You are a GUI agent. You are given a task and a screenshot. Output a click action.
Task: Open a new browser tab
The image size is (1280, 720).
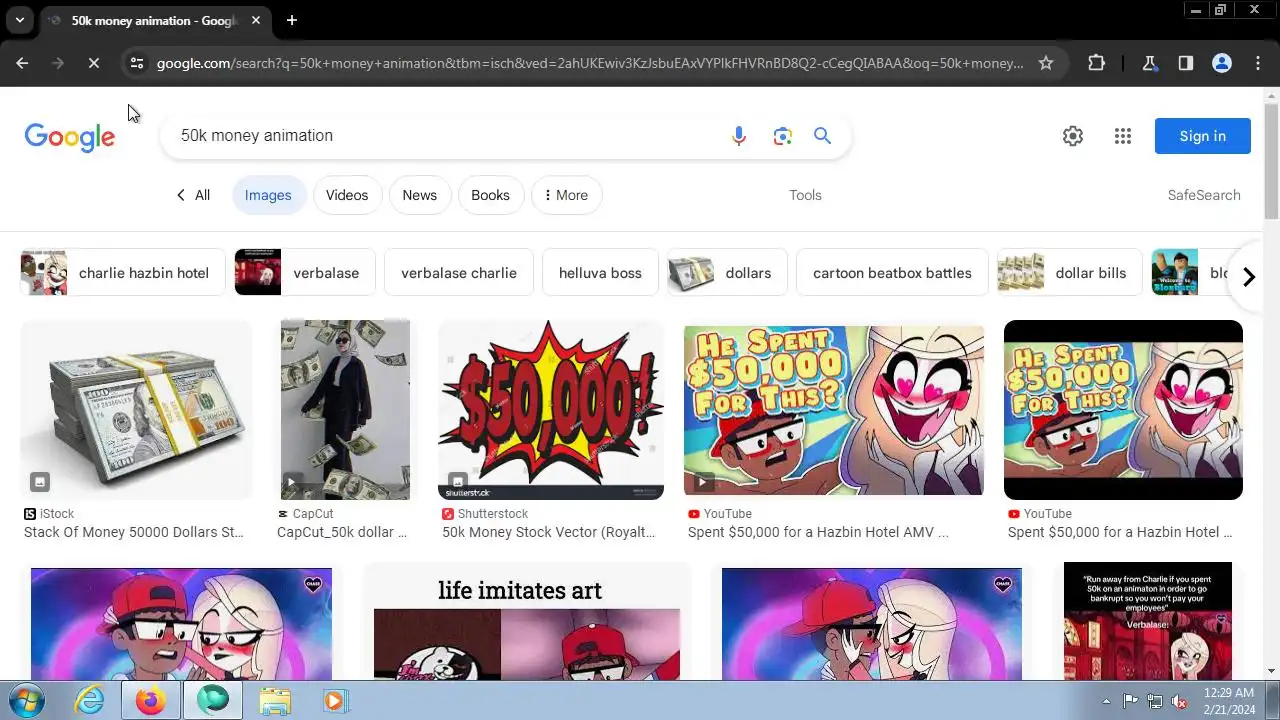(291, 20)
